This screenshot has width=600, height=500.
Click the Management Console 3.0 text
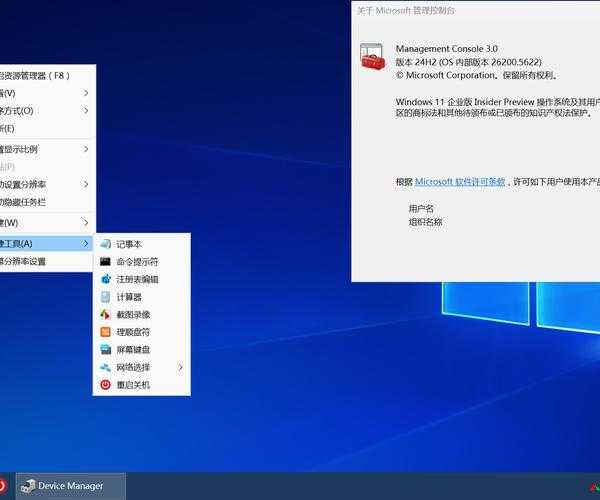pos(447,49)
